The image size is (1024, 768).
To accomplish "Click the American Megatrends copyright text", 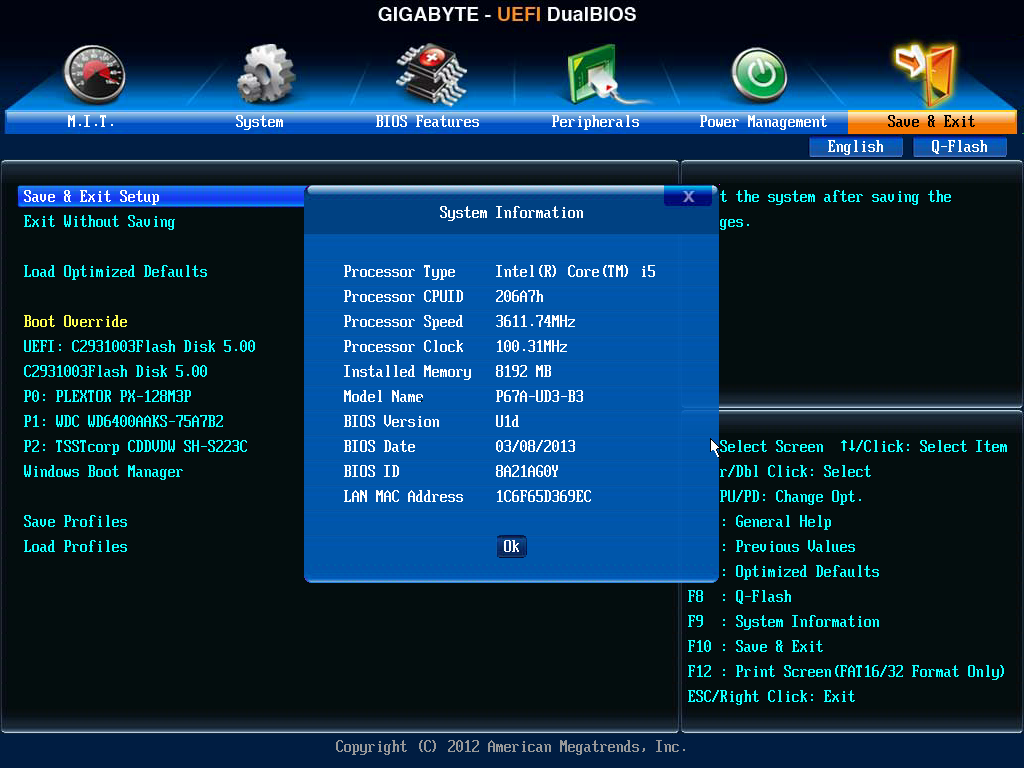I will point(511,746).
